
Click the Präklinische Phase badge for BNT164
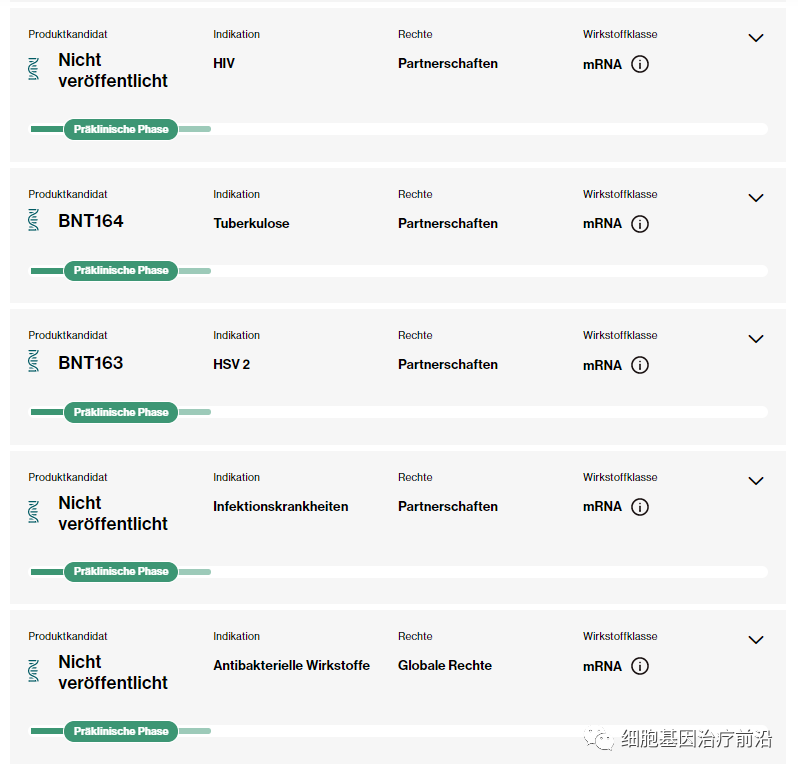[x=121, y=271]
